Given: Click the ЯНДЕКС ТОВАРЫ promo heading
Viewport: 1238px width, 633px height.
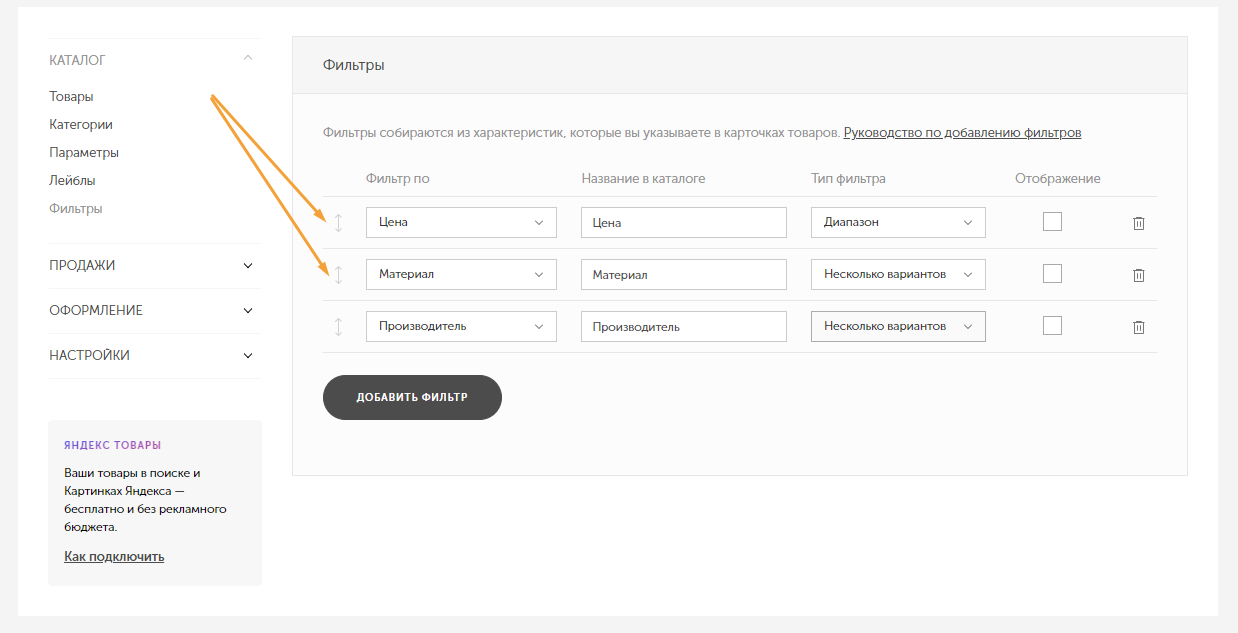Looking at the screenshot, I should point(112,445).
